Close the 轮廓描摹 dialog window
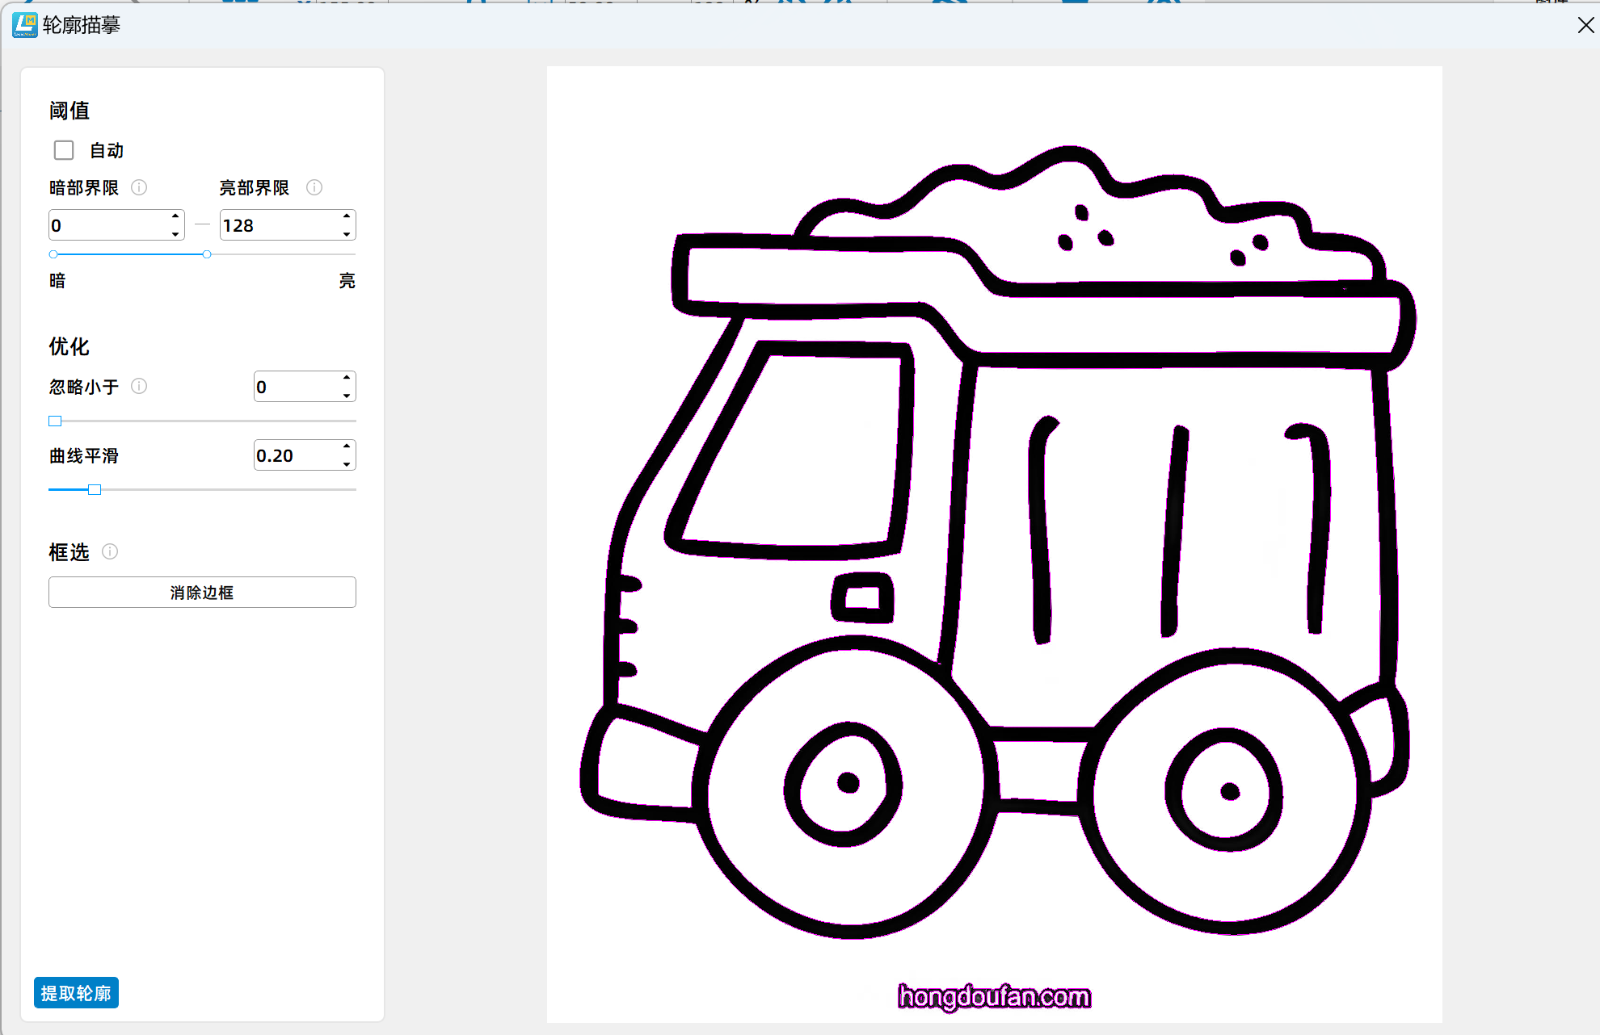The height and width of the screenshot is (1035, 1600). 1585,25
